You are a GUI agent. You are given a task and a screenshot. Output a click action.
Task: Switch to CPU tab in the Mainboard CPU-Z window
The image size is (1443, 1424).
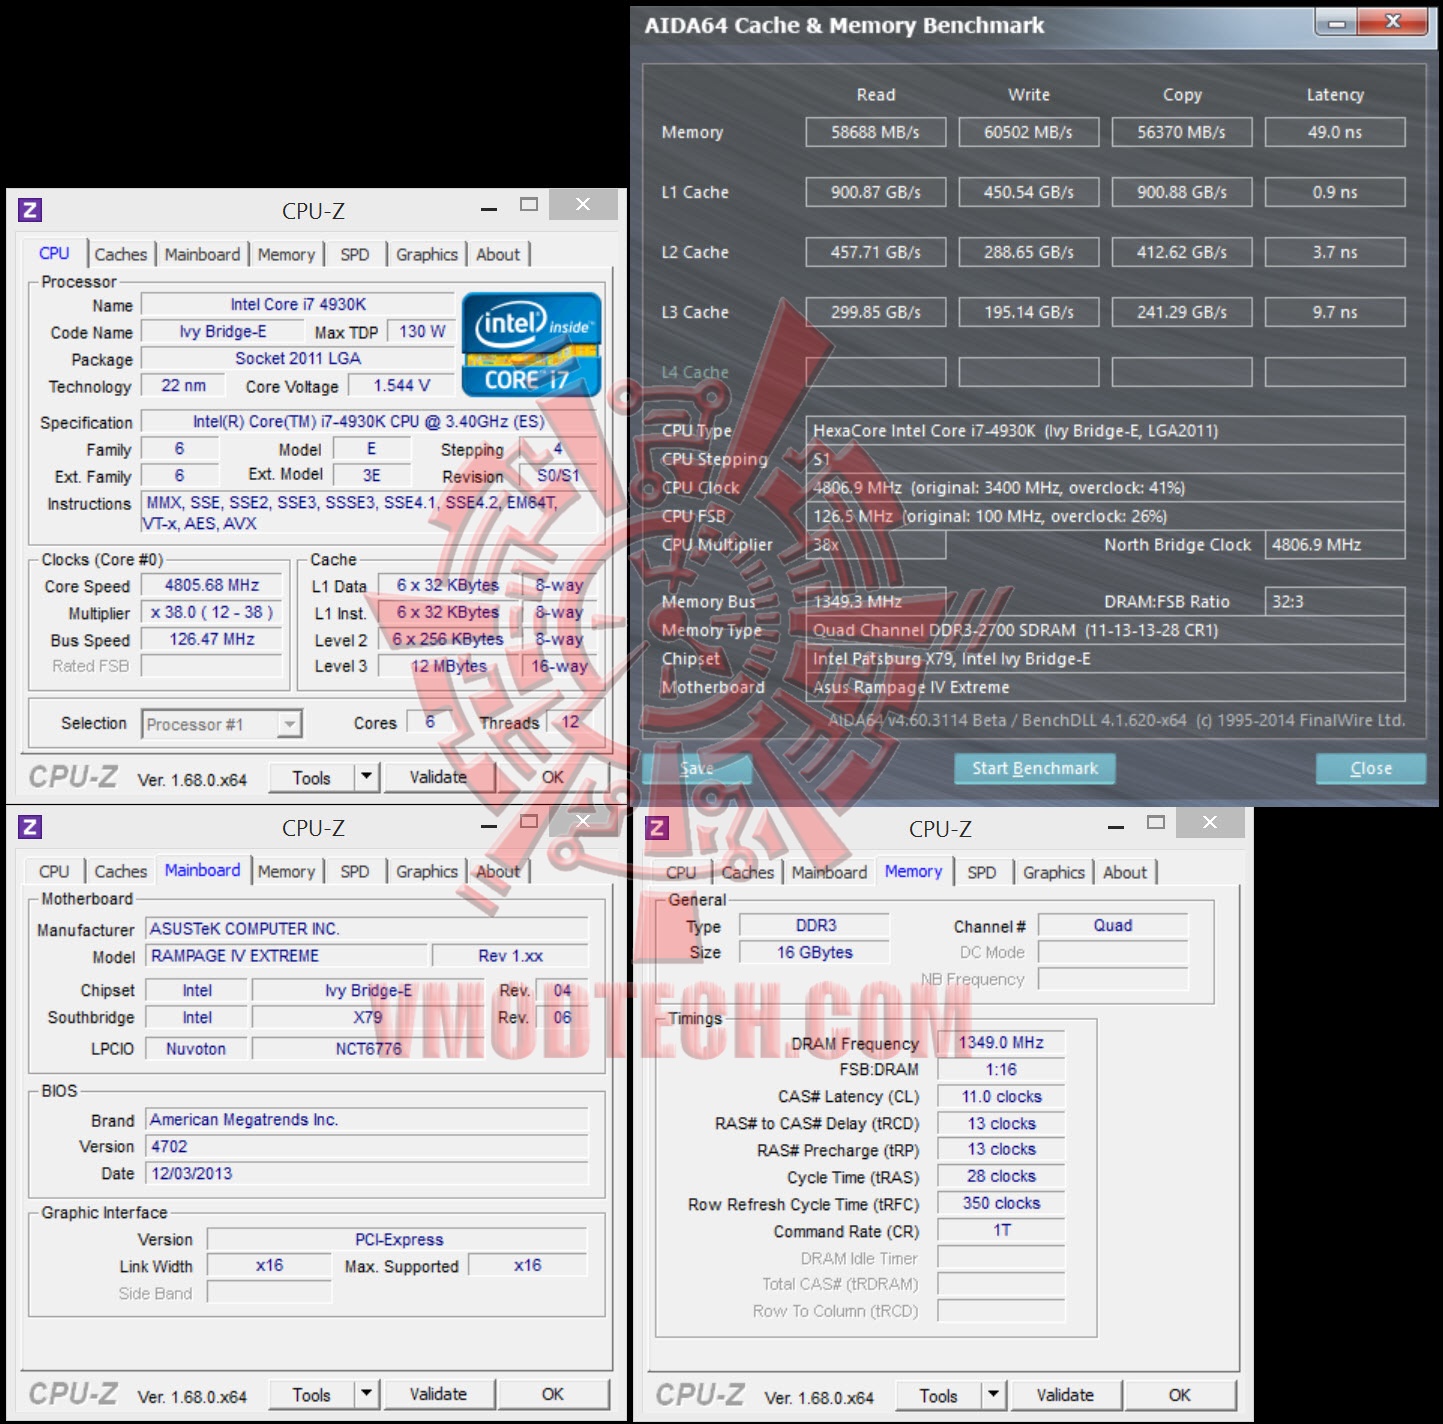(x=54, y=872)
